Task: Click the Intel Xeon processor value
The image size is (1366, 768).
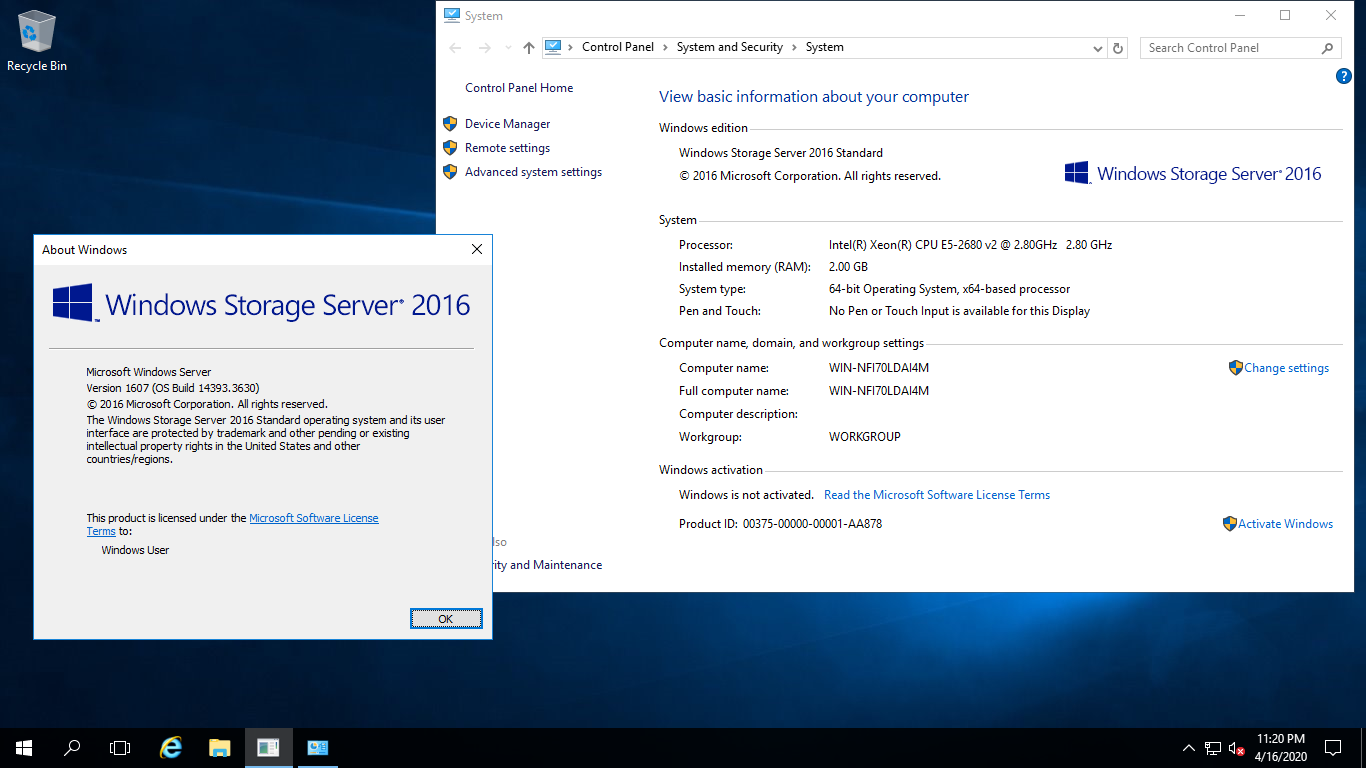Action: (970, 245)
